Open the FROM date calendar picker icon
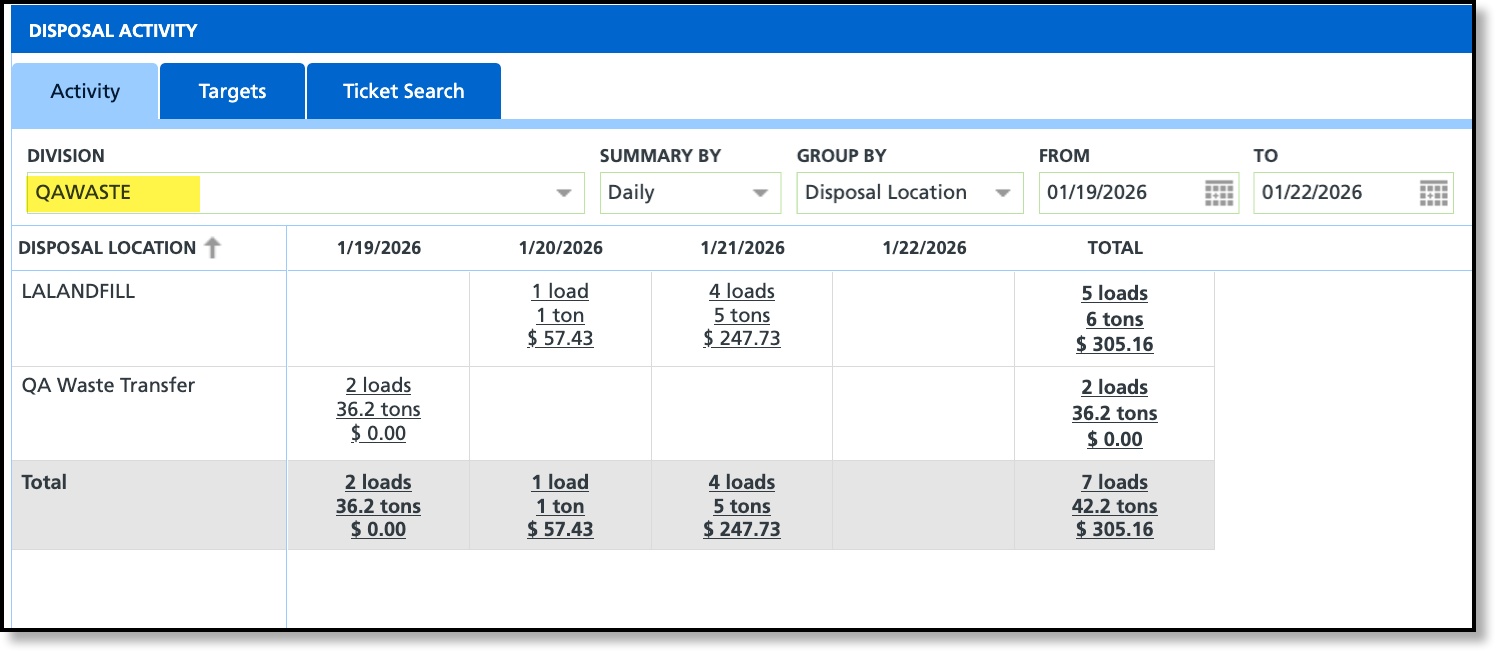1496x652 pixels. 1219,193
